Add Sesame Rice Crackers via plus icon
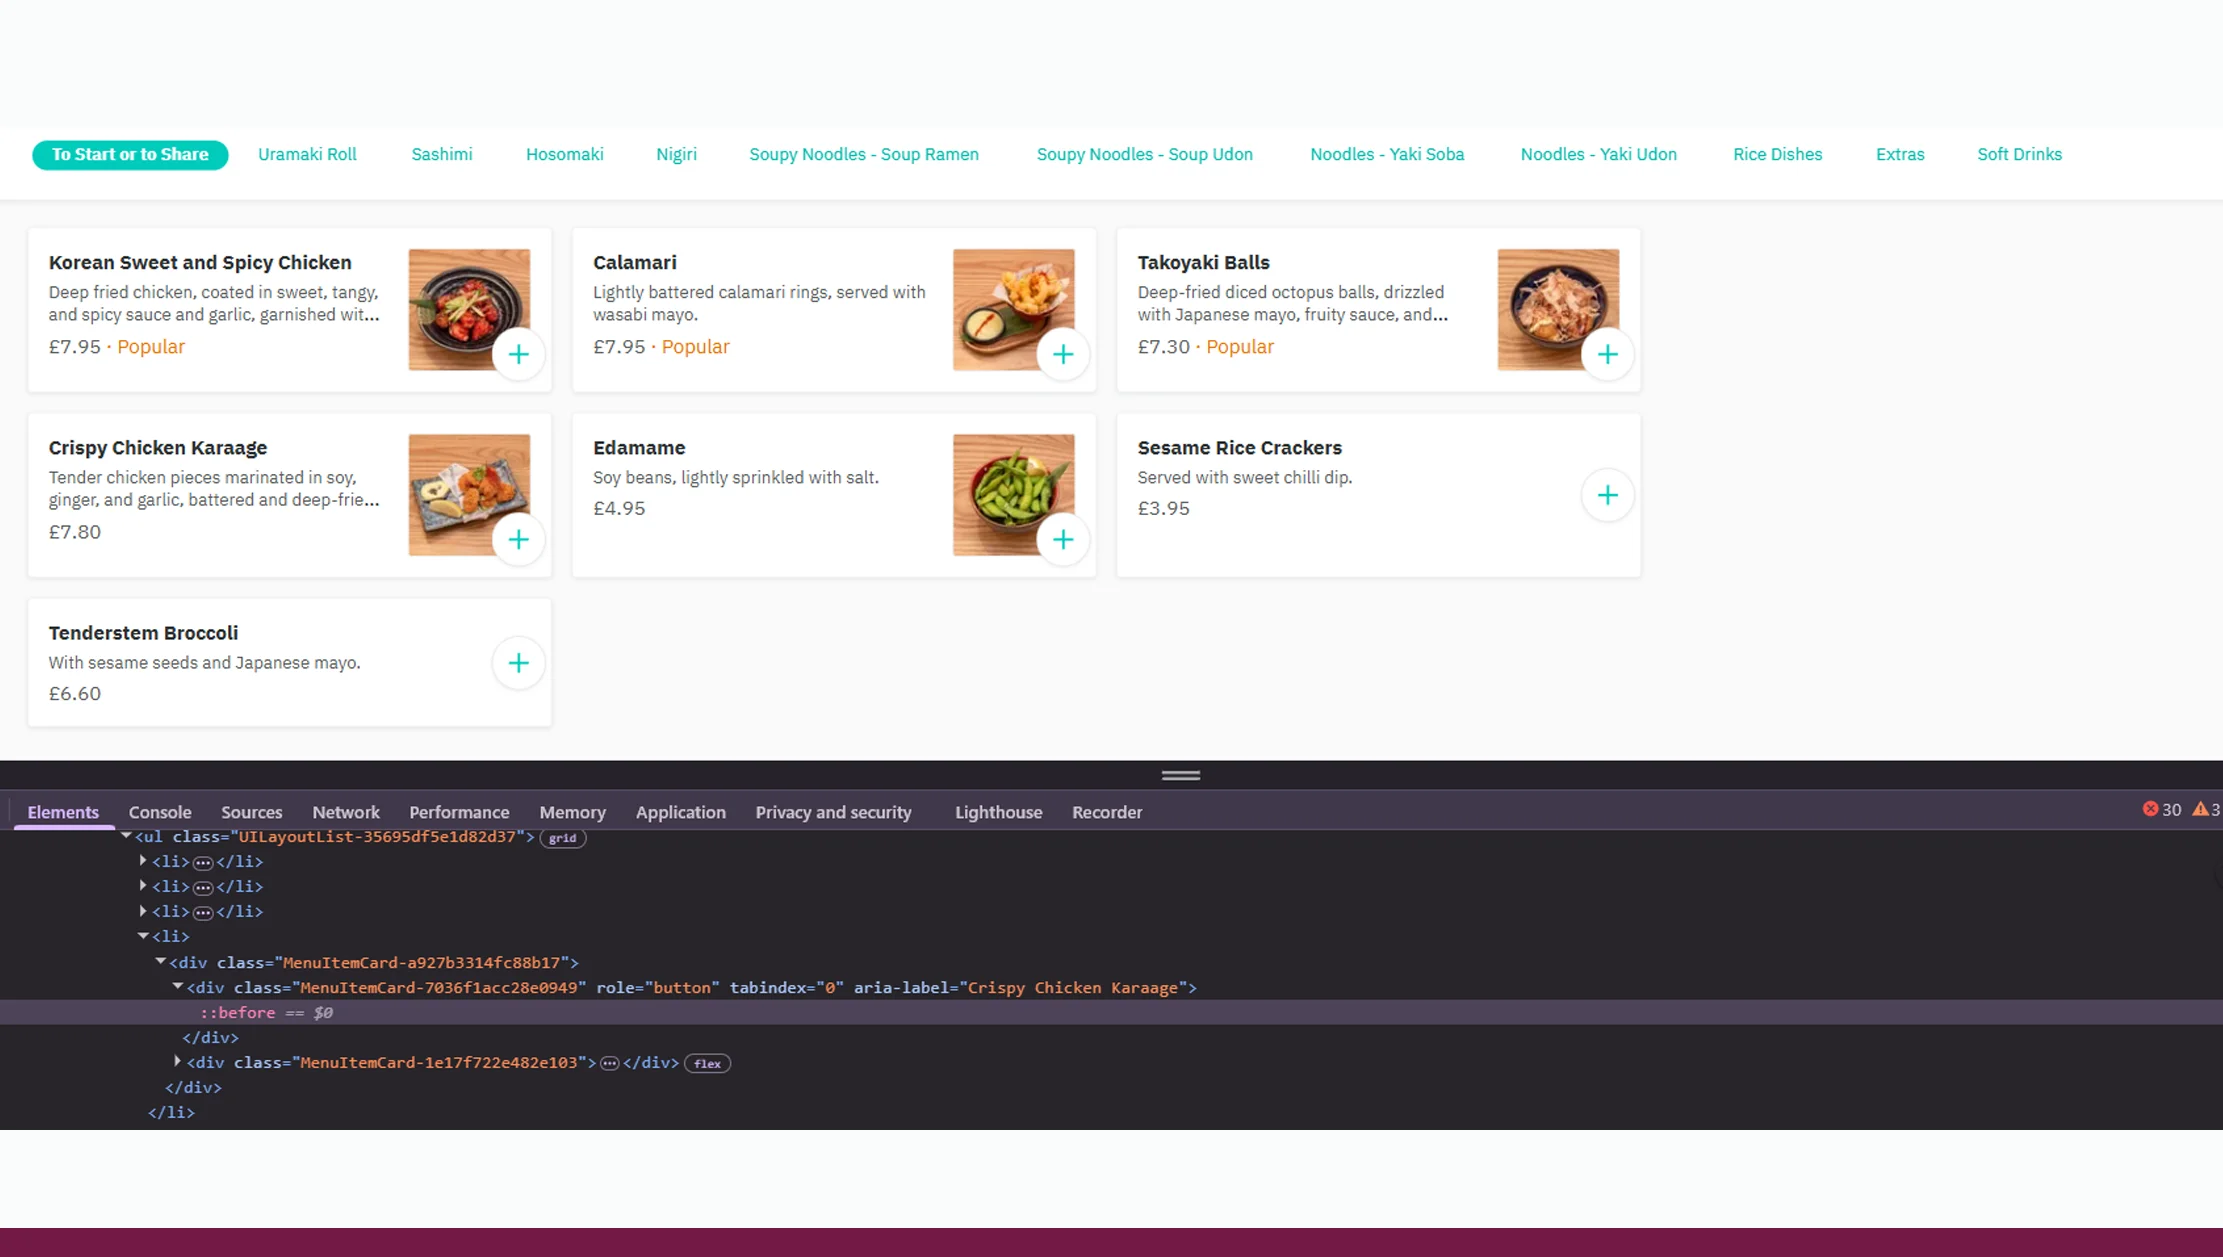 pos(1608,494)
